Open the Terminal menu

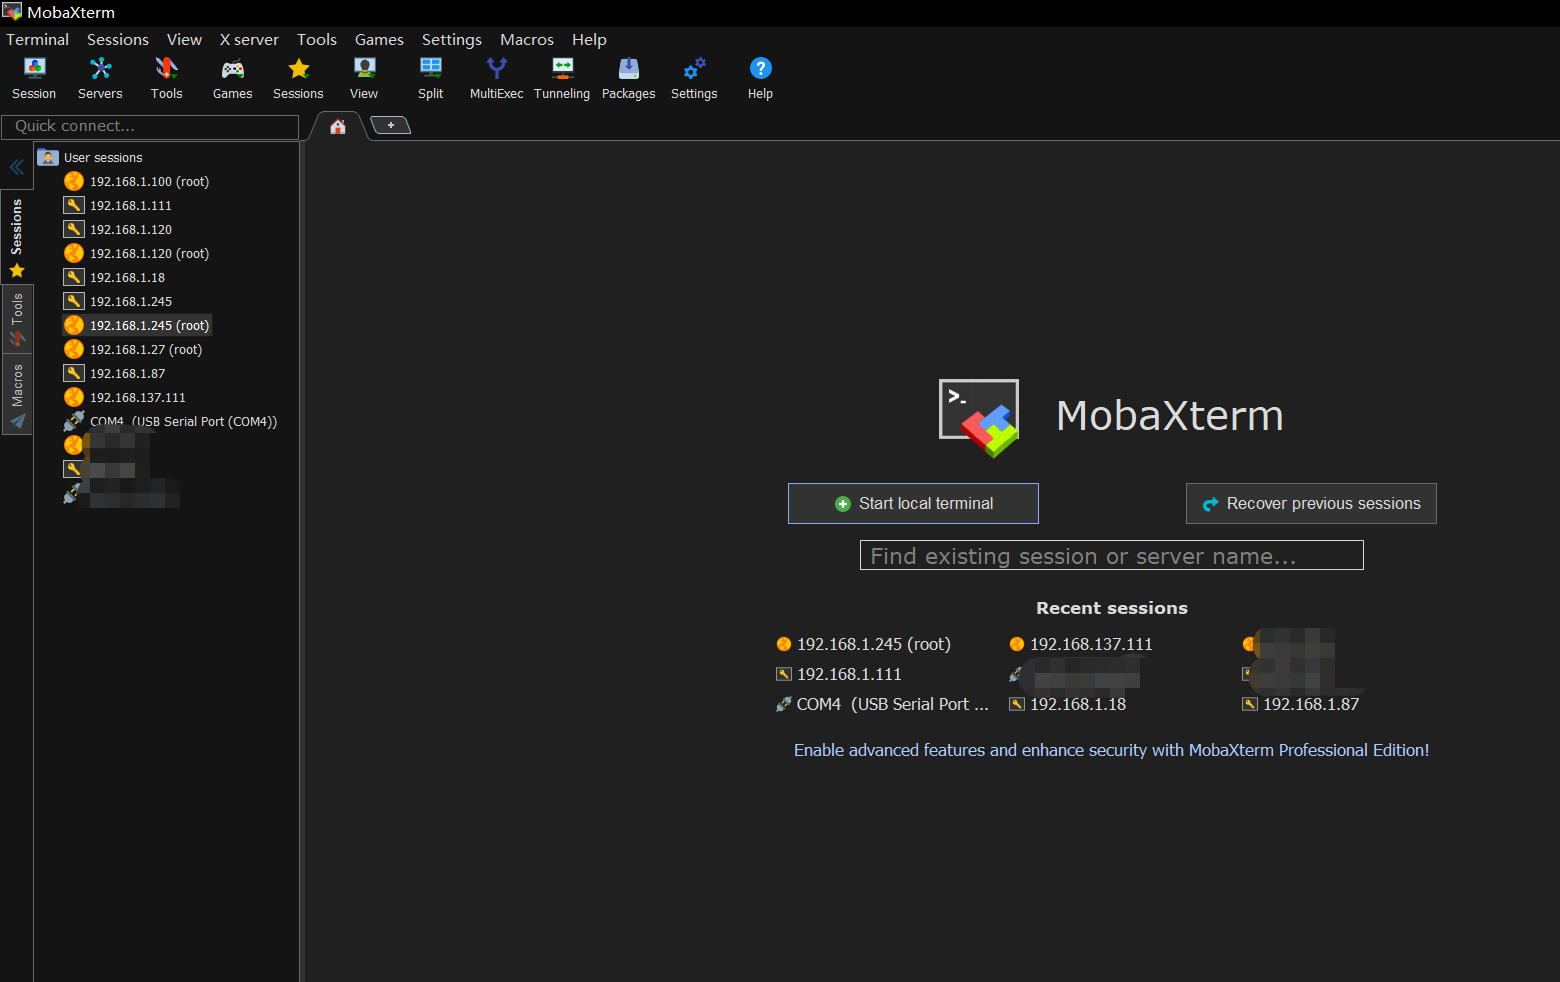tap(38, 39)
